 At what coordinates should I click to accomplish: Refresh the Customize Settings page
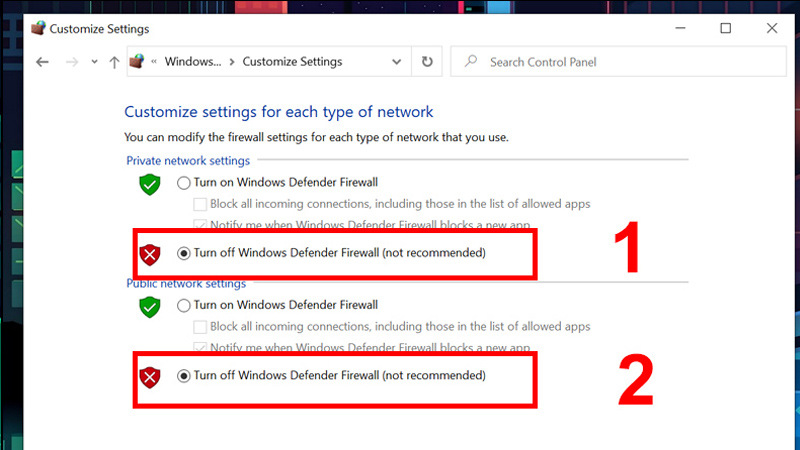point(427,62)
